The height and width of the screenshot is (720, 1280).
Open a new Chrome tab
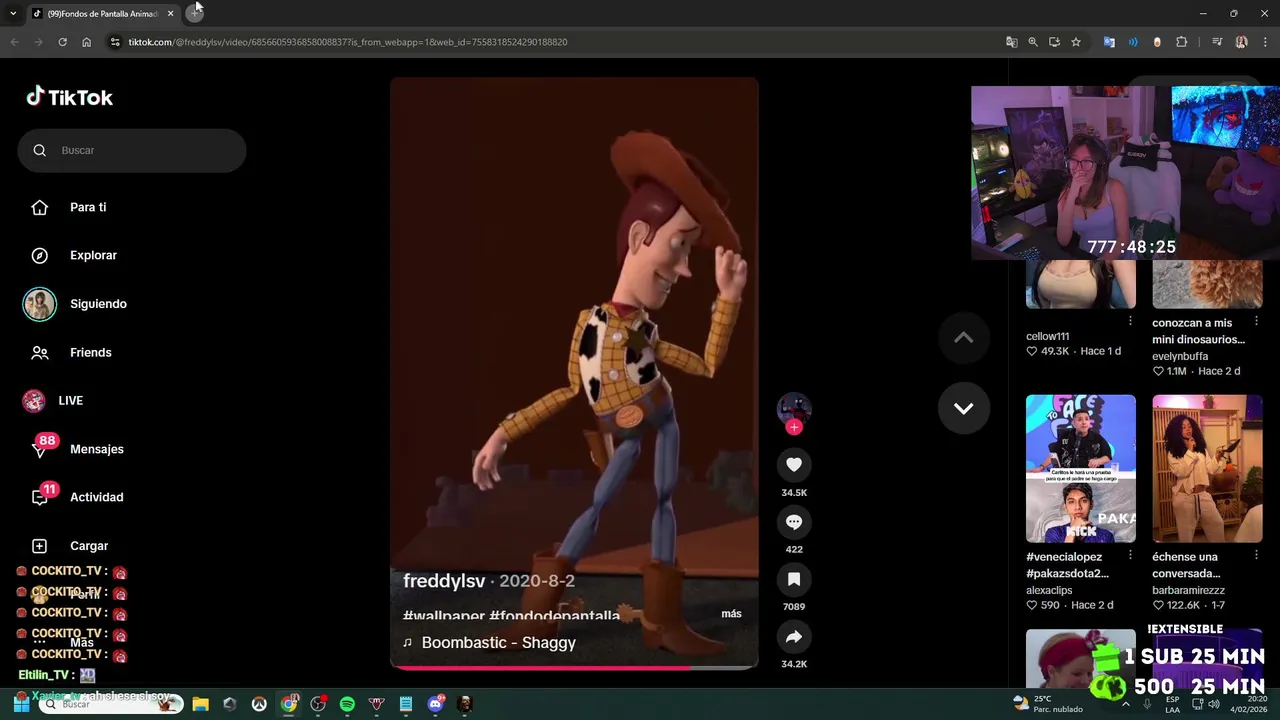195,13
